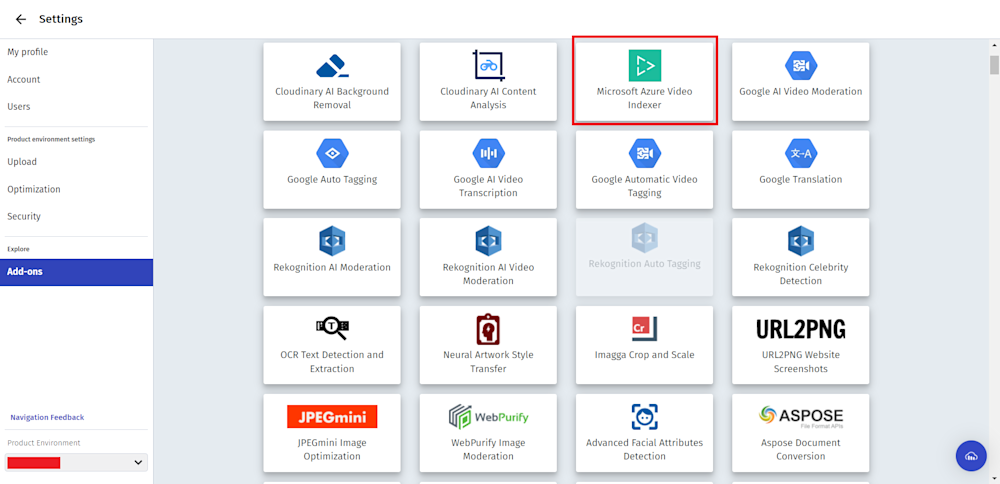The height and width of the screenshot is (484, 1000).
Task: Click 'Rekognition Celebrity Detection' card title
Action: 801,274
